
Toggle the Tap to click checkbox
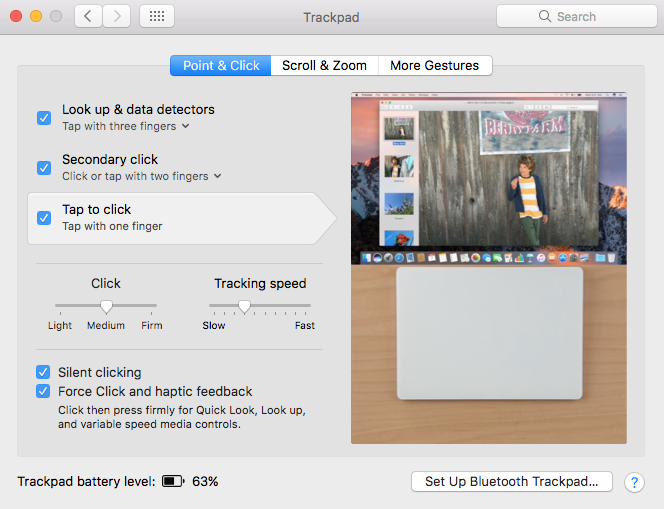pos(44,218)
